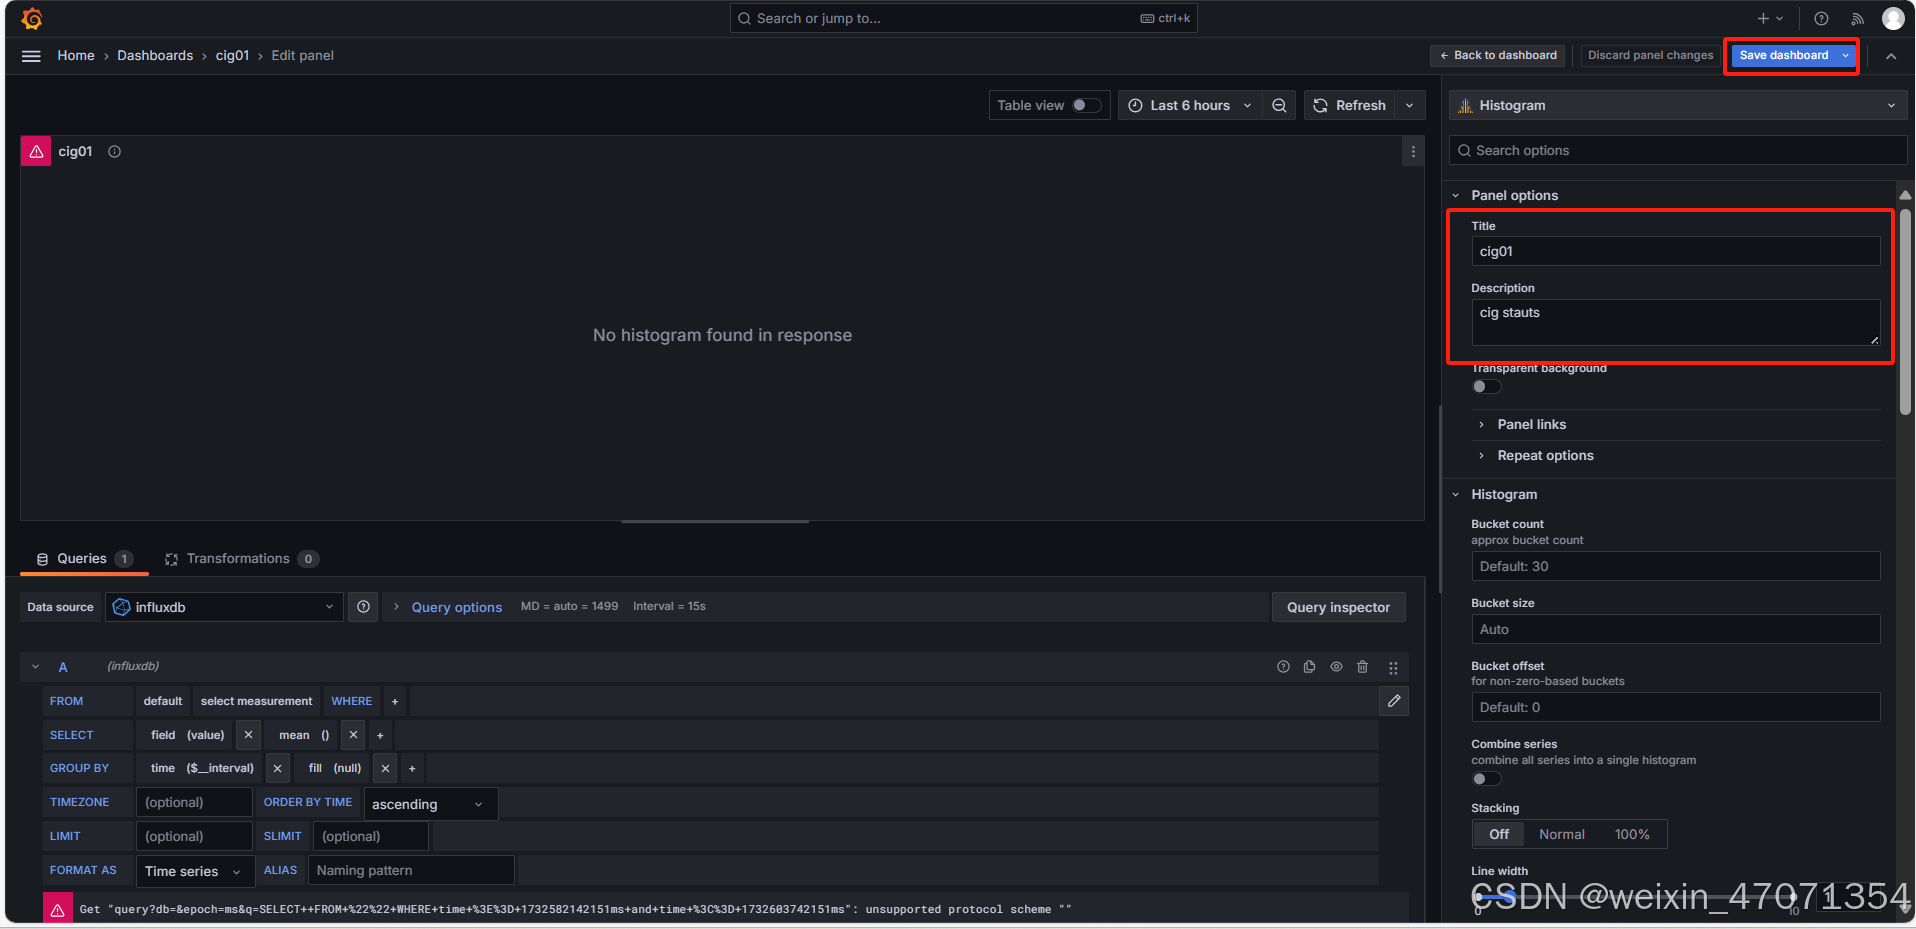This screenshot has width=1916, height=929.
Task: Open the Last 6 hours time picker
Action: [1190, 105]
